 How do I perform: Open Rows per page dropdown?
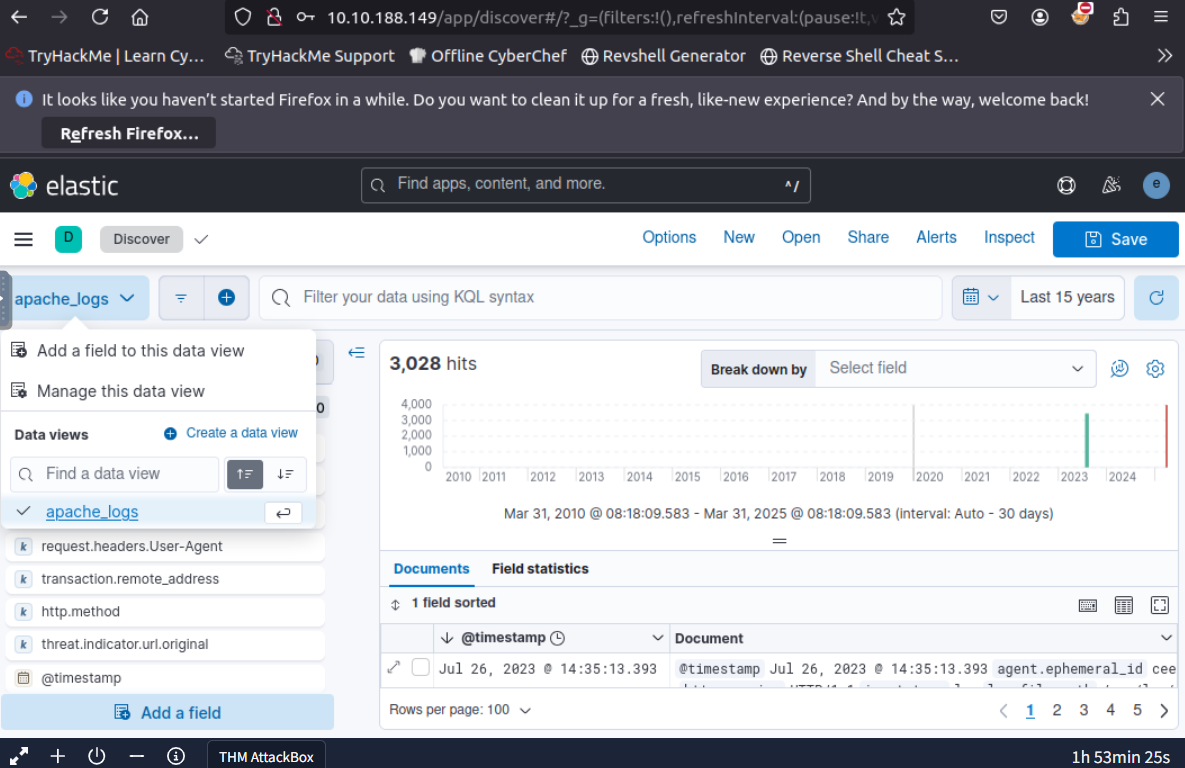tap(460, 710)
